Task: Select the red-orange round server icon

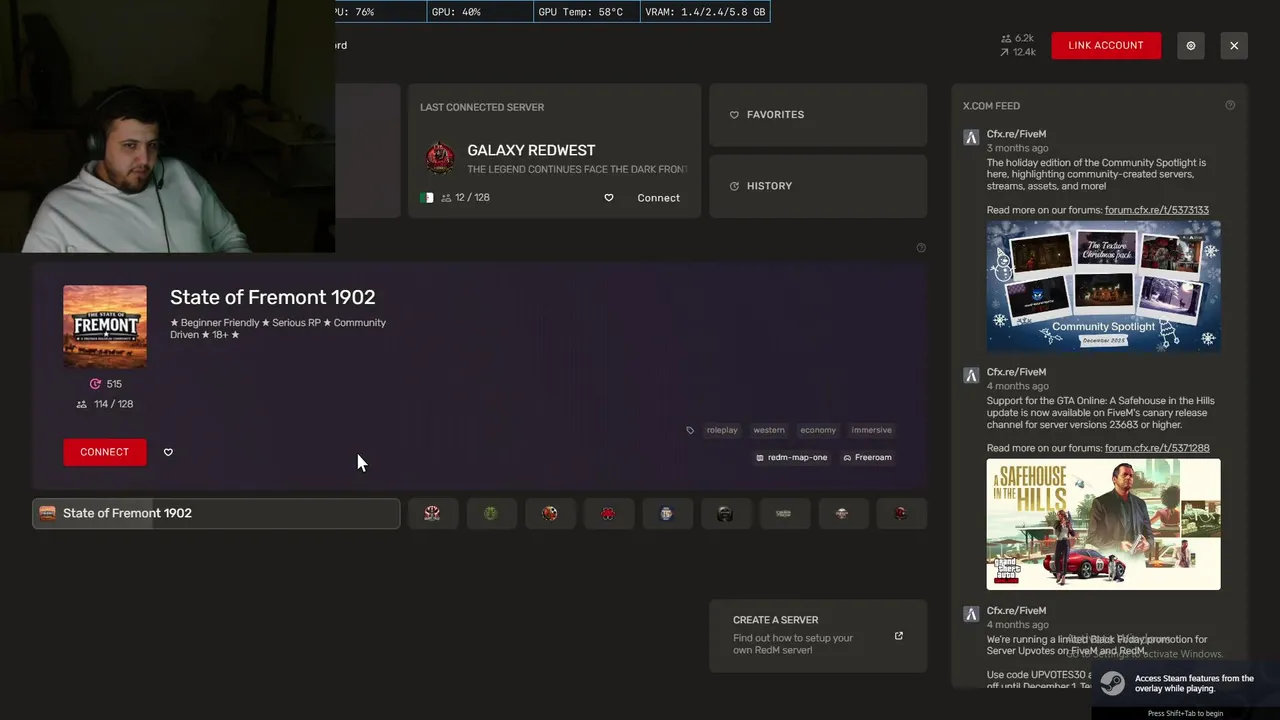Action: 549,513
